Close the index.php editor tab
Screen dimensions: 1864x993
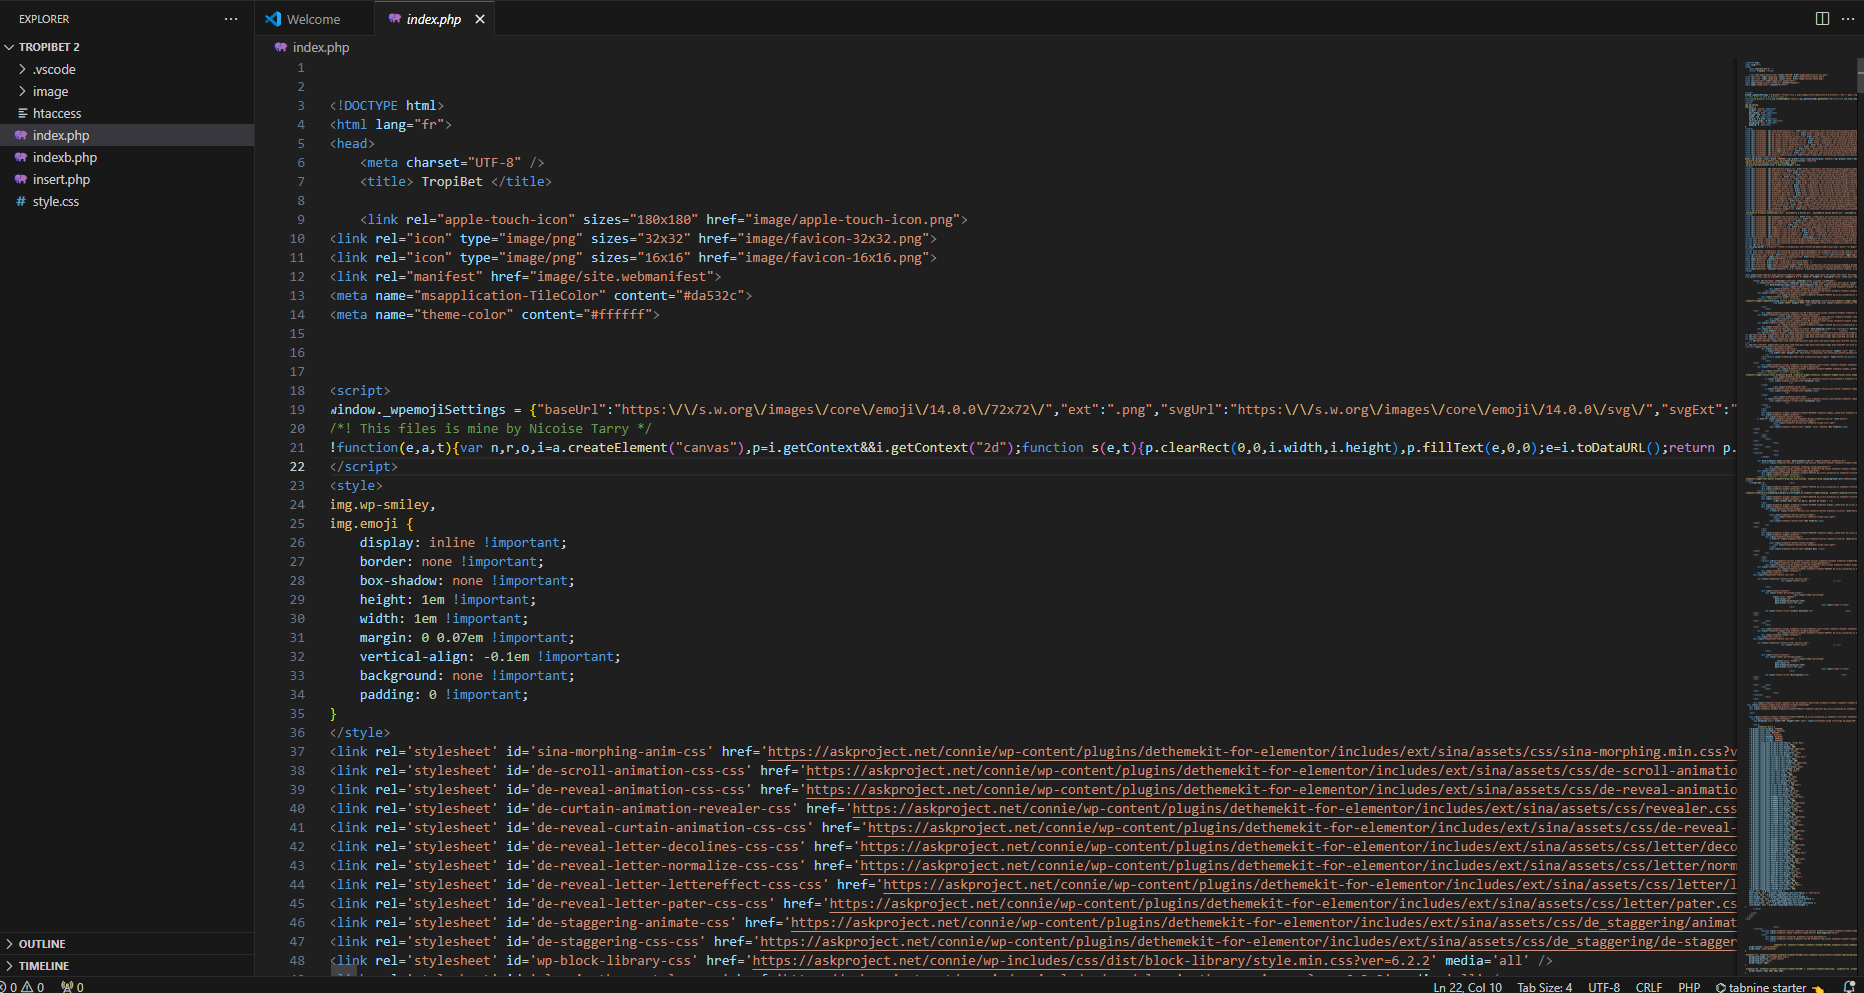480,19
